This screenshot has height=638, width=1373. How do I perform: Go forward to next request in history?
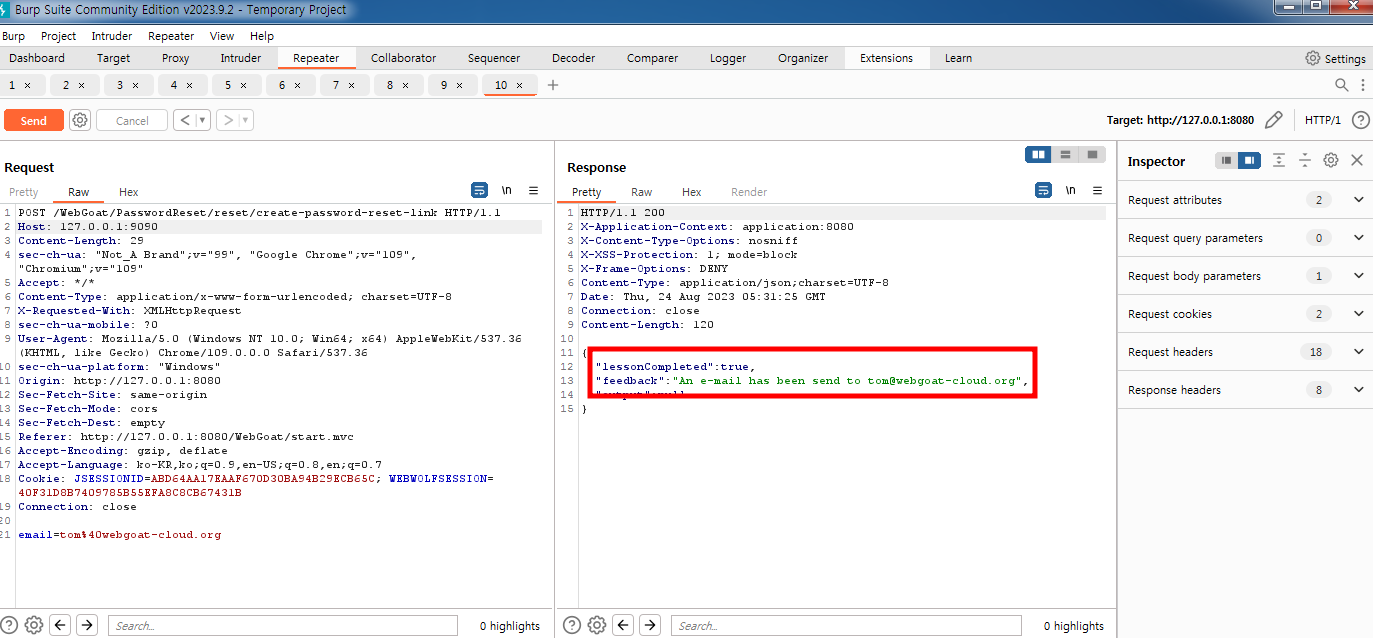[228, 120]
